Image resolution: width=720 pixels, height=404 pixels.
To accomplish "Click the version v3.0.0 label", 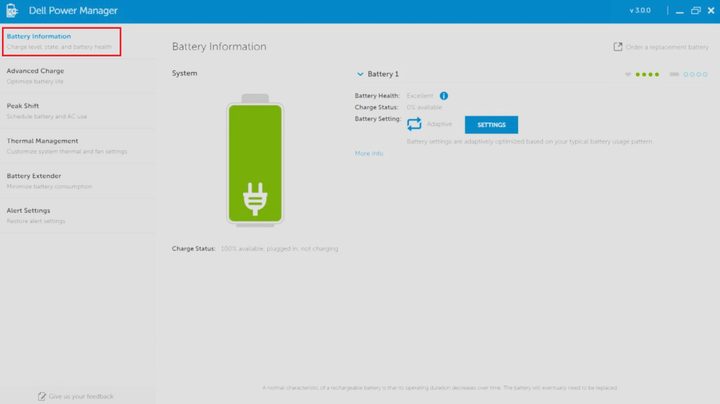I will (640, 10).
